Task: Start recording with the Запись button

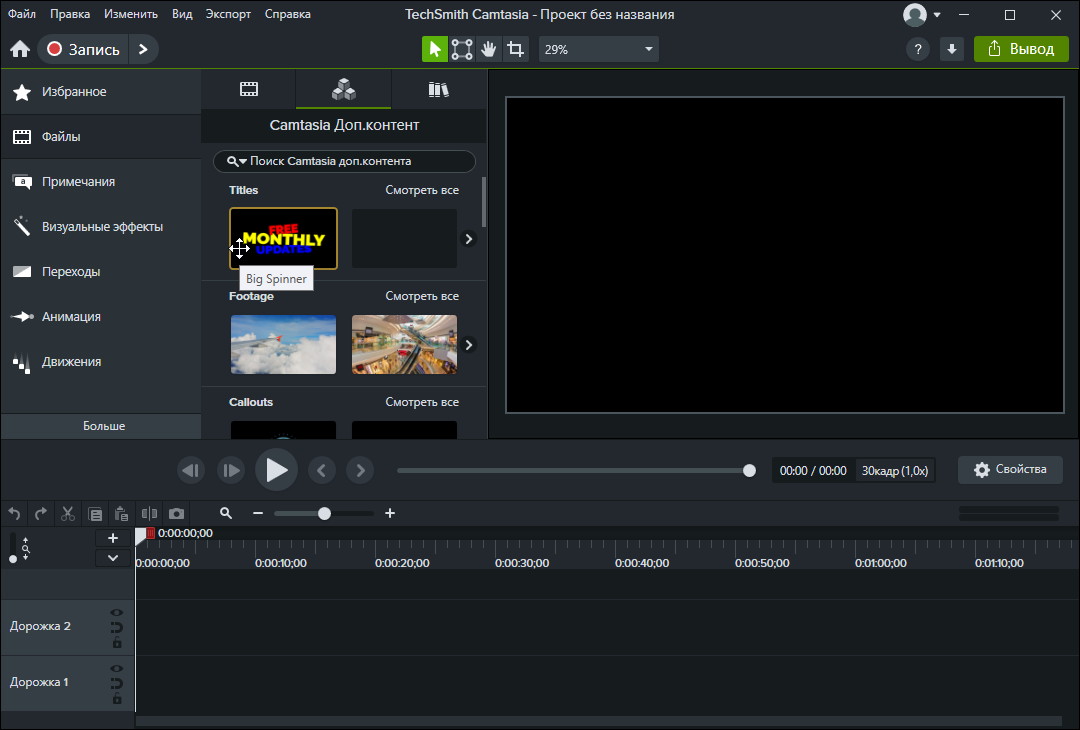Action: tap(83, 49)
